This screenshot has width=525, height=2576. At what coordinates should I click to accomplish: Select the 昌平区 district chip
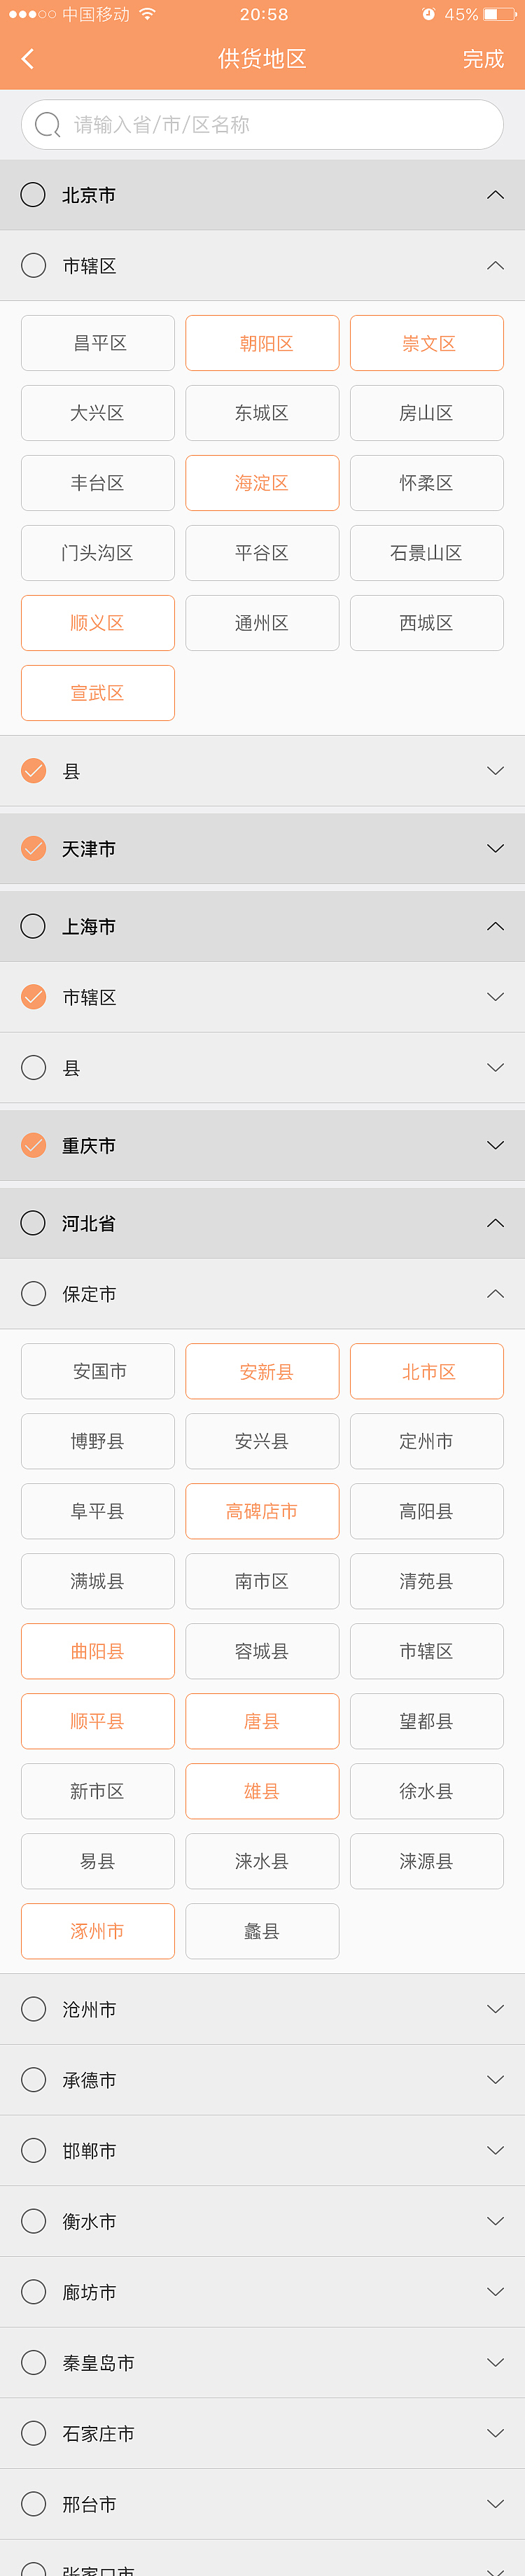point(98,343)
